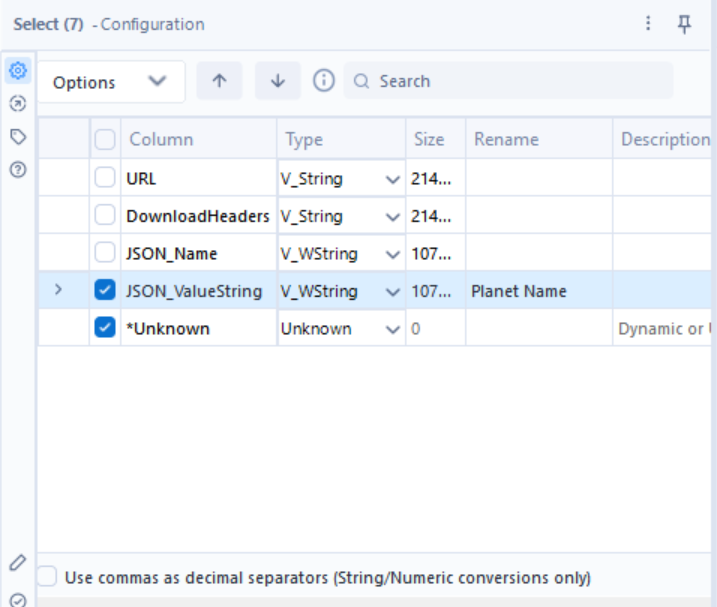This screenshot has height=607, width=717.
Task: Open the Navigation tab icon in sidebar
Action: pos(16,103)
